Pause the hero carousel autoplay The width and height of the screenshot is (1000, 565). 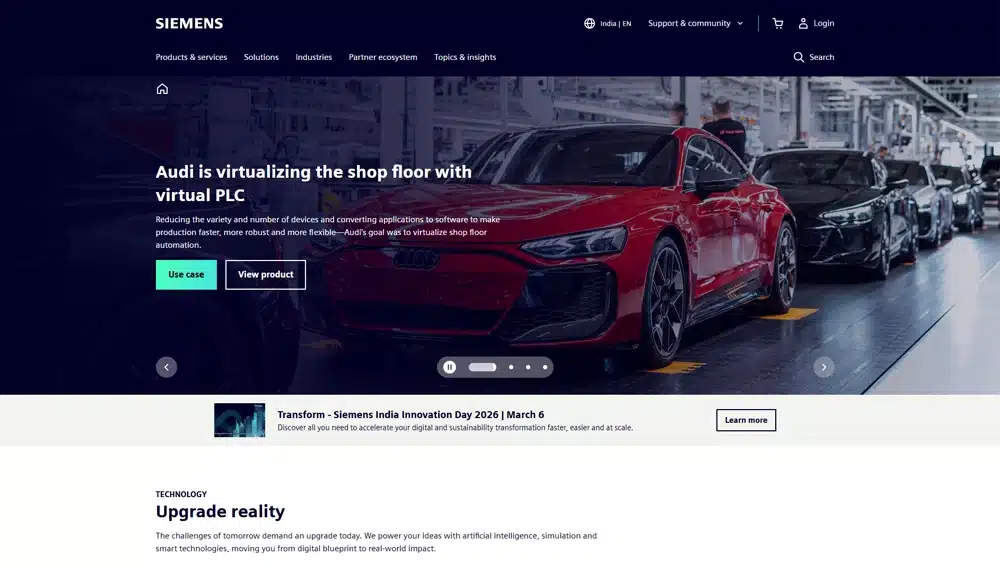(450, 367)
